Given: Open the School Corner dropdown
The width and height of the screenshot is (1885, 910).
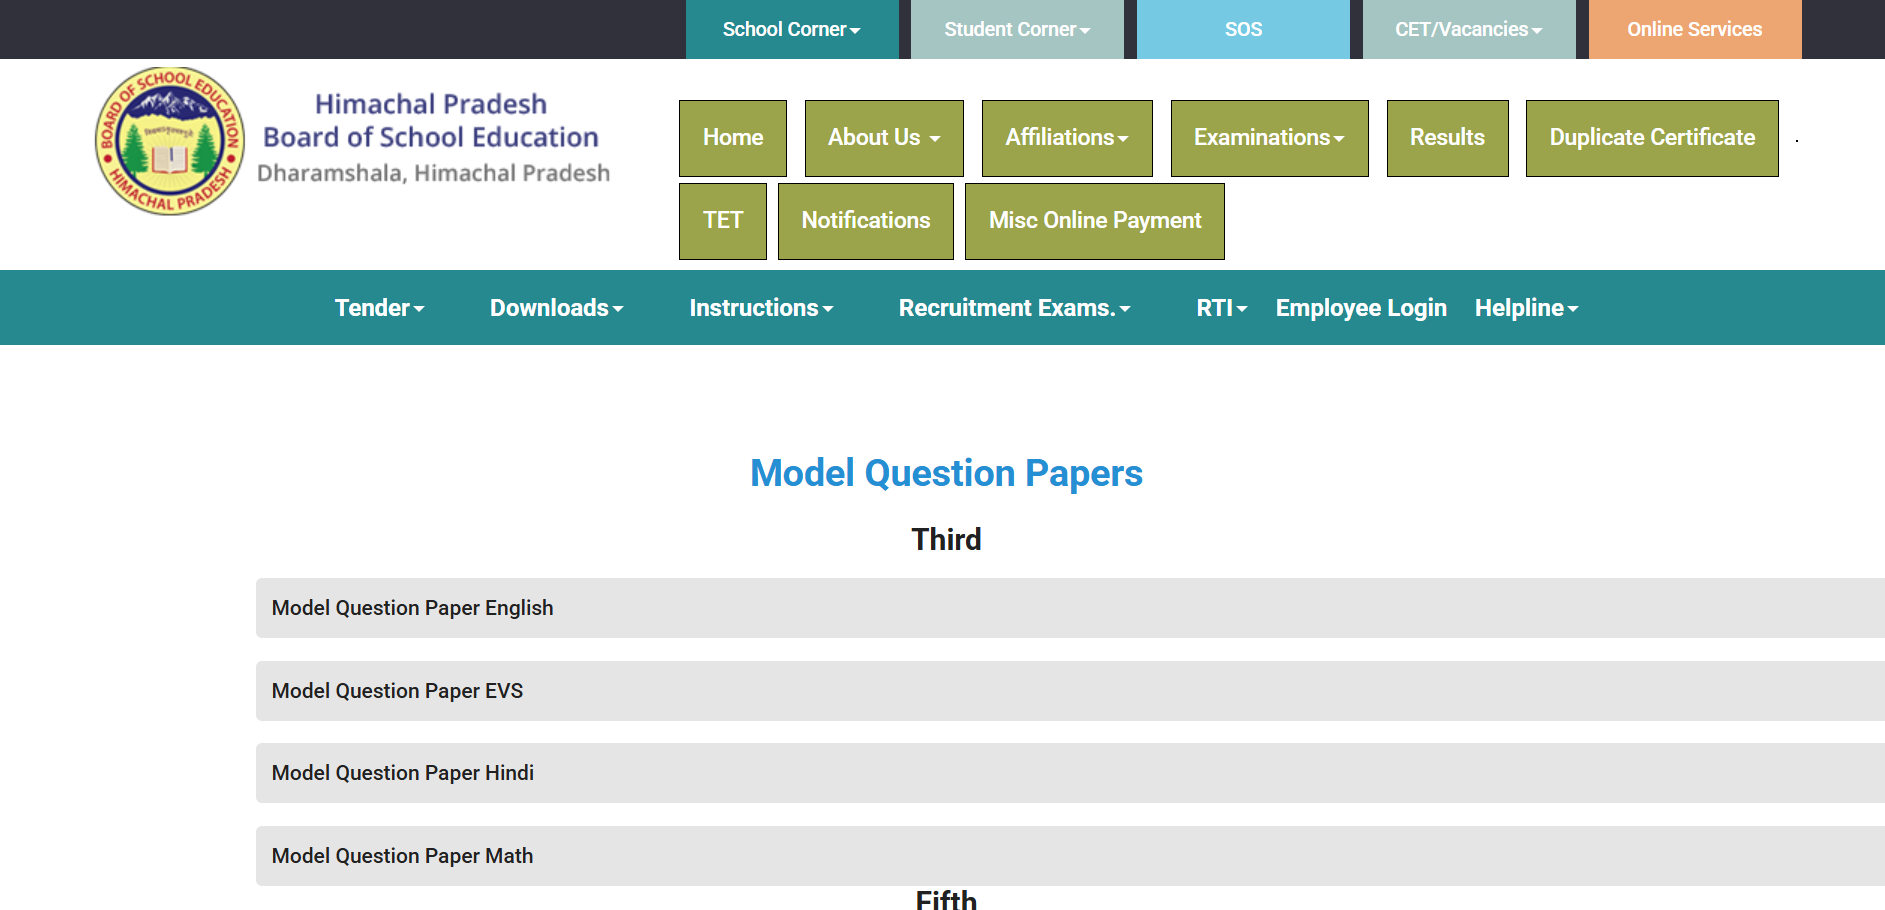Looking at the screenshot, I should (x=792, y=29).
